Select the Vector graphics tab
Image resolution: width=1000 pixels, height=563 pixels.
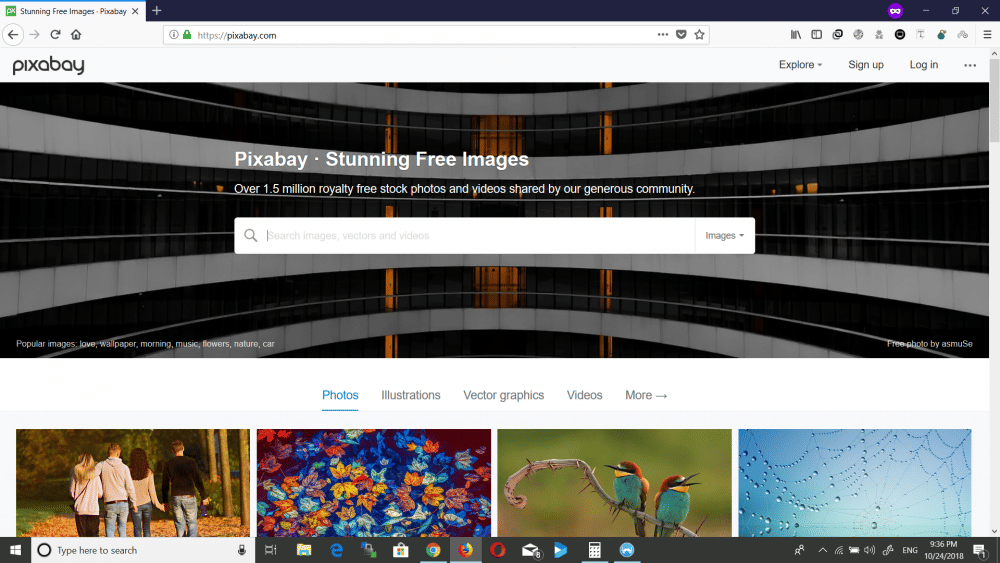[x=503, y=395]
